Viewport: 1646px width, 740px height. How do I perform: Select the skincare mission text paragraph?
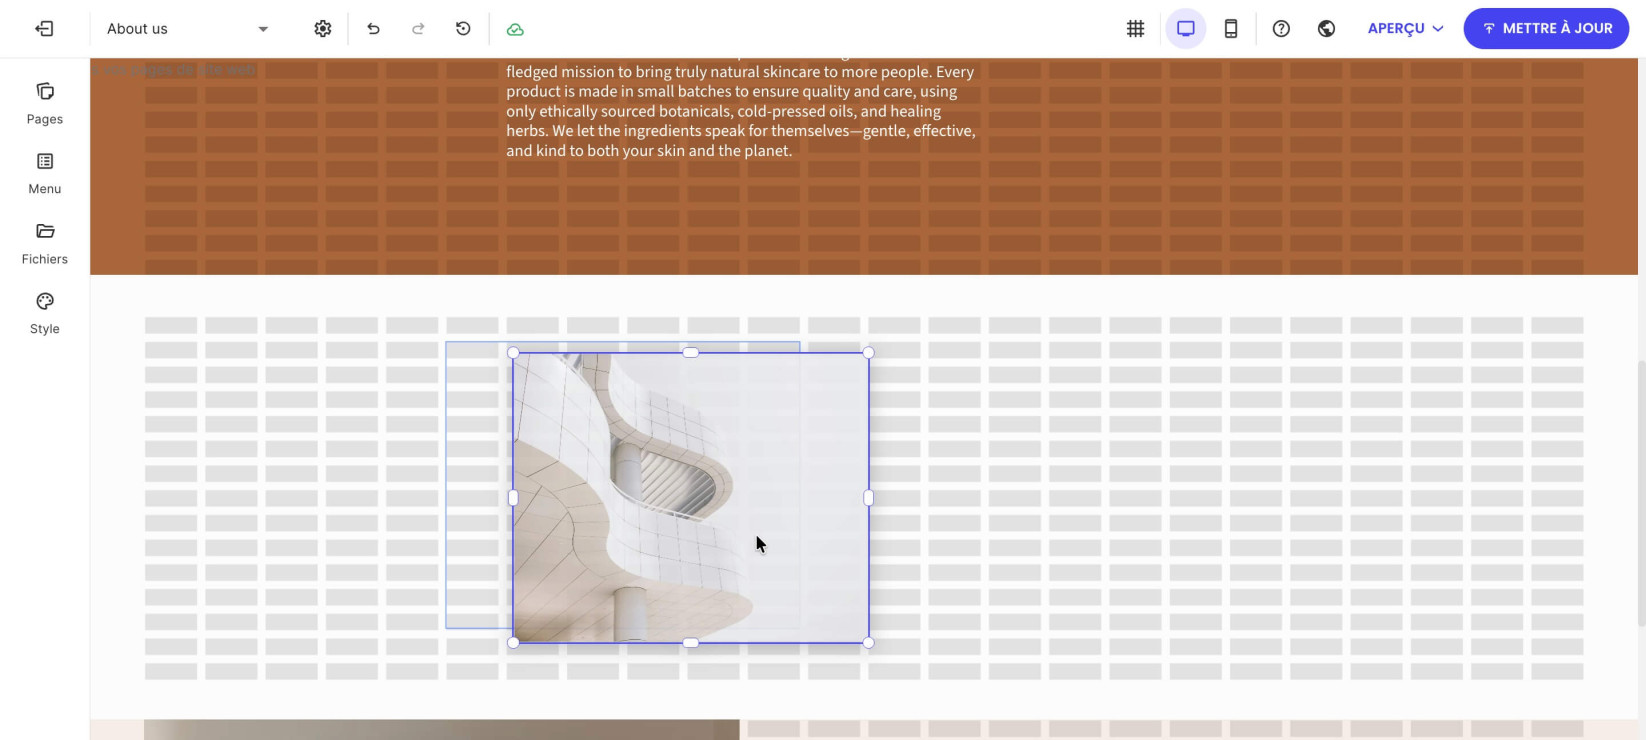tap(741, 110)
